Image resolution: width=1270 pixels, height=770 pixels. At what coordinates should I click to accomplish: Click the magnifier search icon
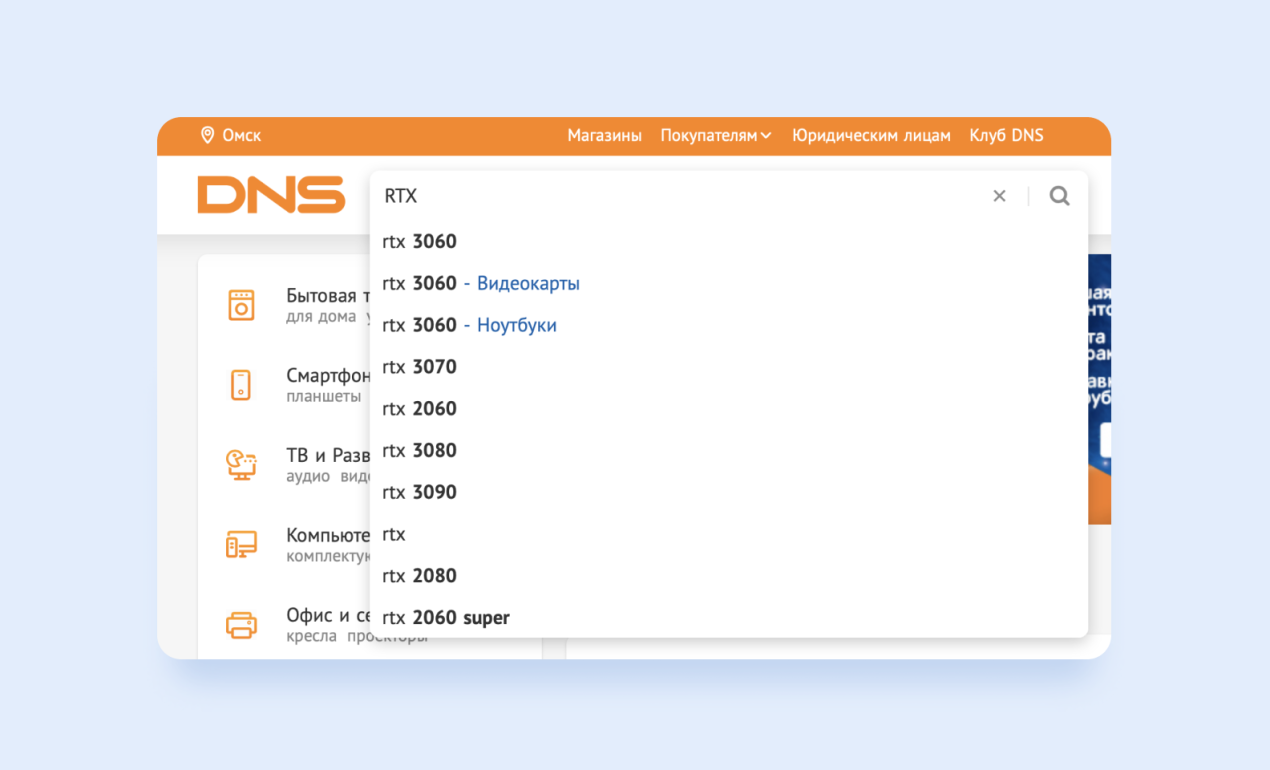point(1060,196)
